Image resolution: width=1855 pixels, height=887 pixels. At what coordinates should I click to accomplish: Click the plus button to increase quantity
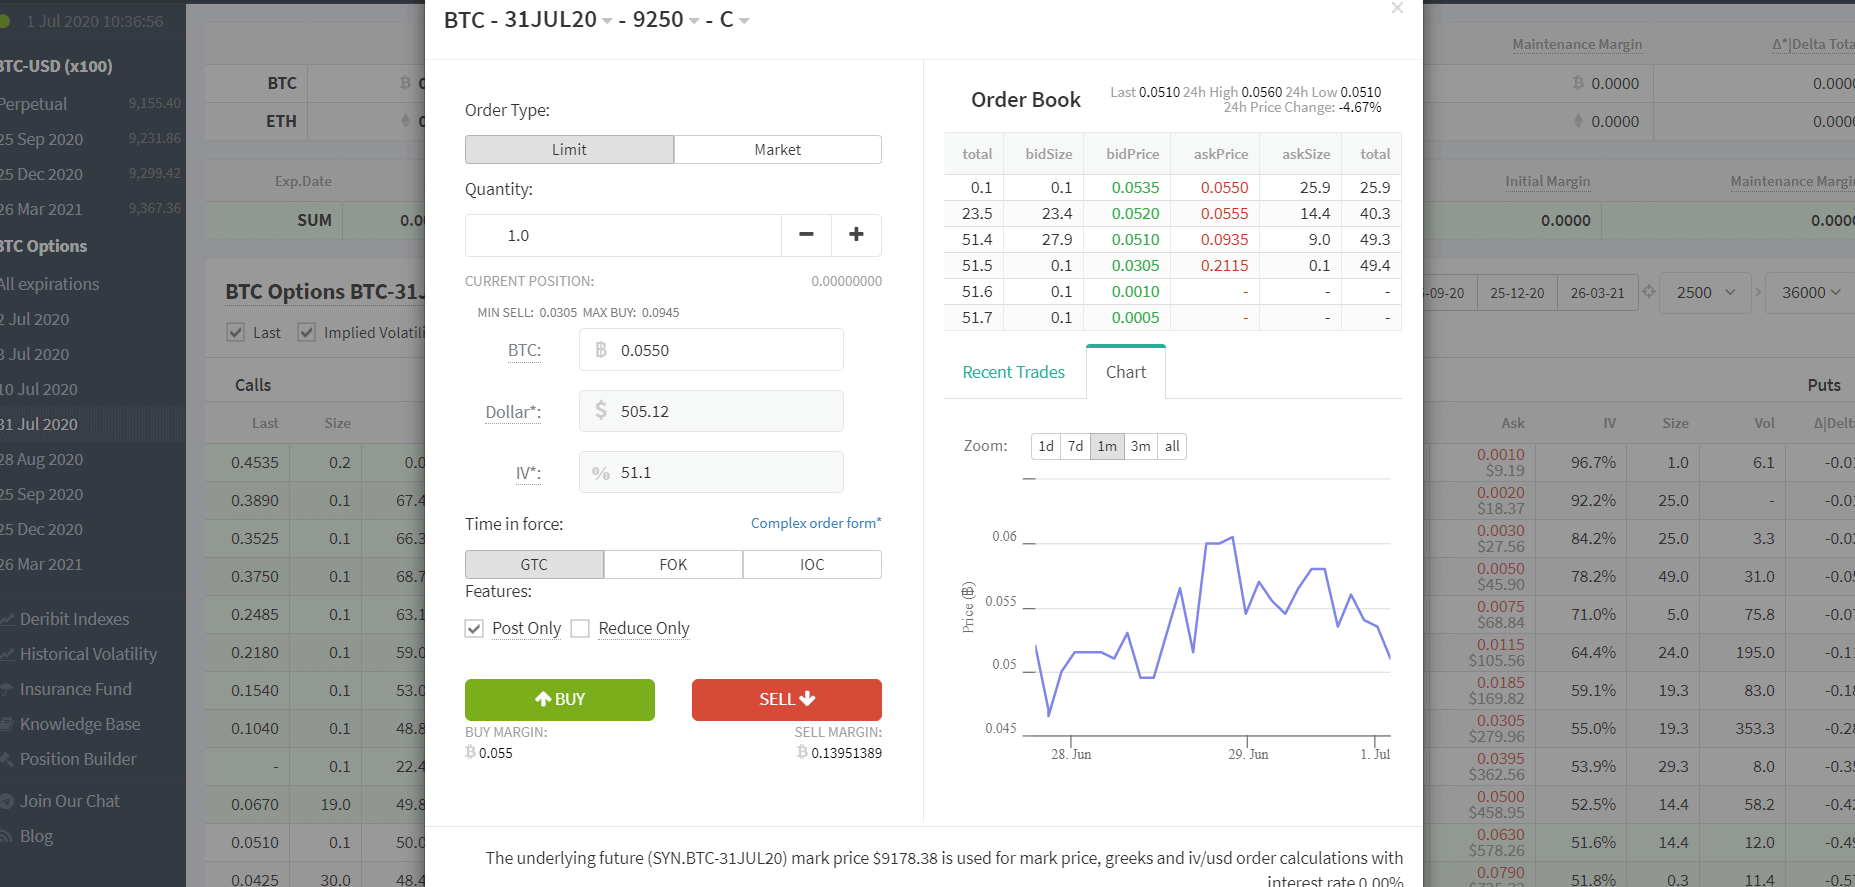pyautogui.click(x=856, y=235)
